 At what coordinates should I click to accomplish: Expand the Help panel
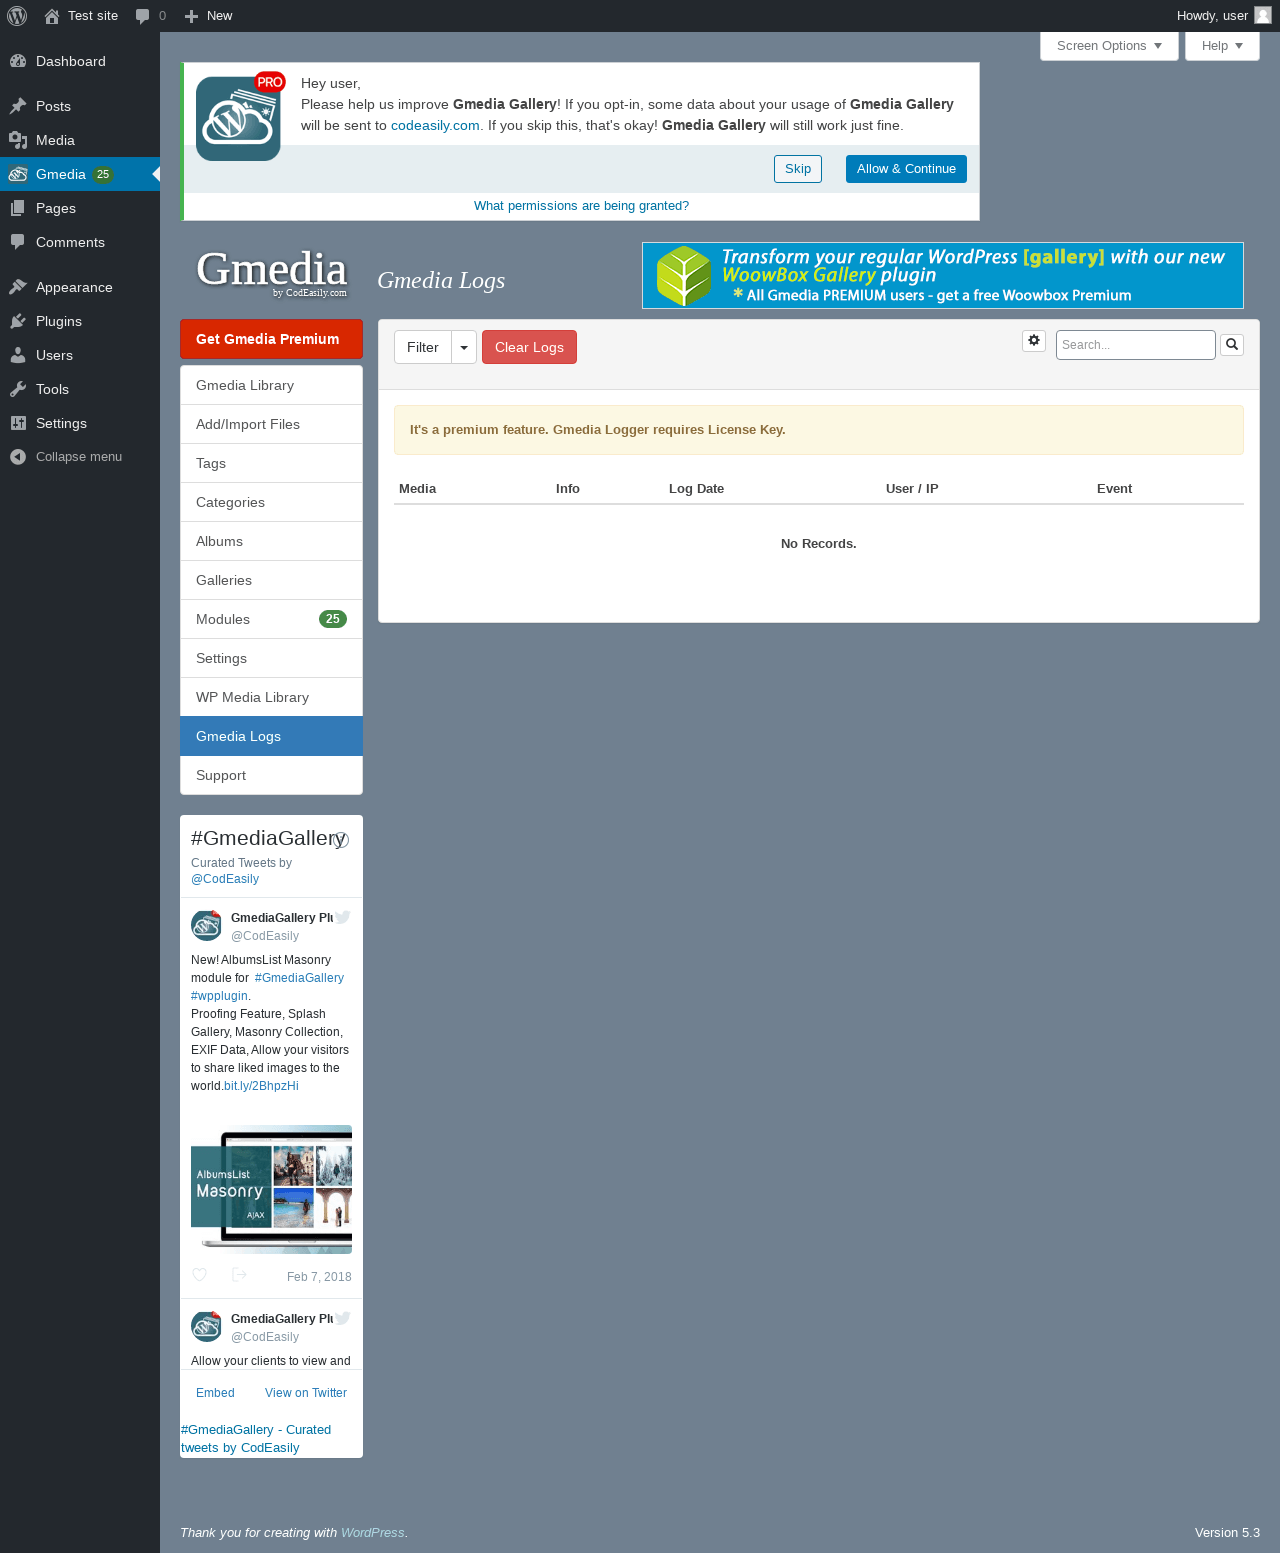coord(1222,46)
